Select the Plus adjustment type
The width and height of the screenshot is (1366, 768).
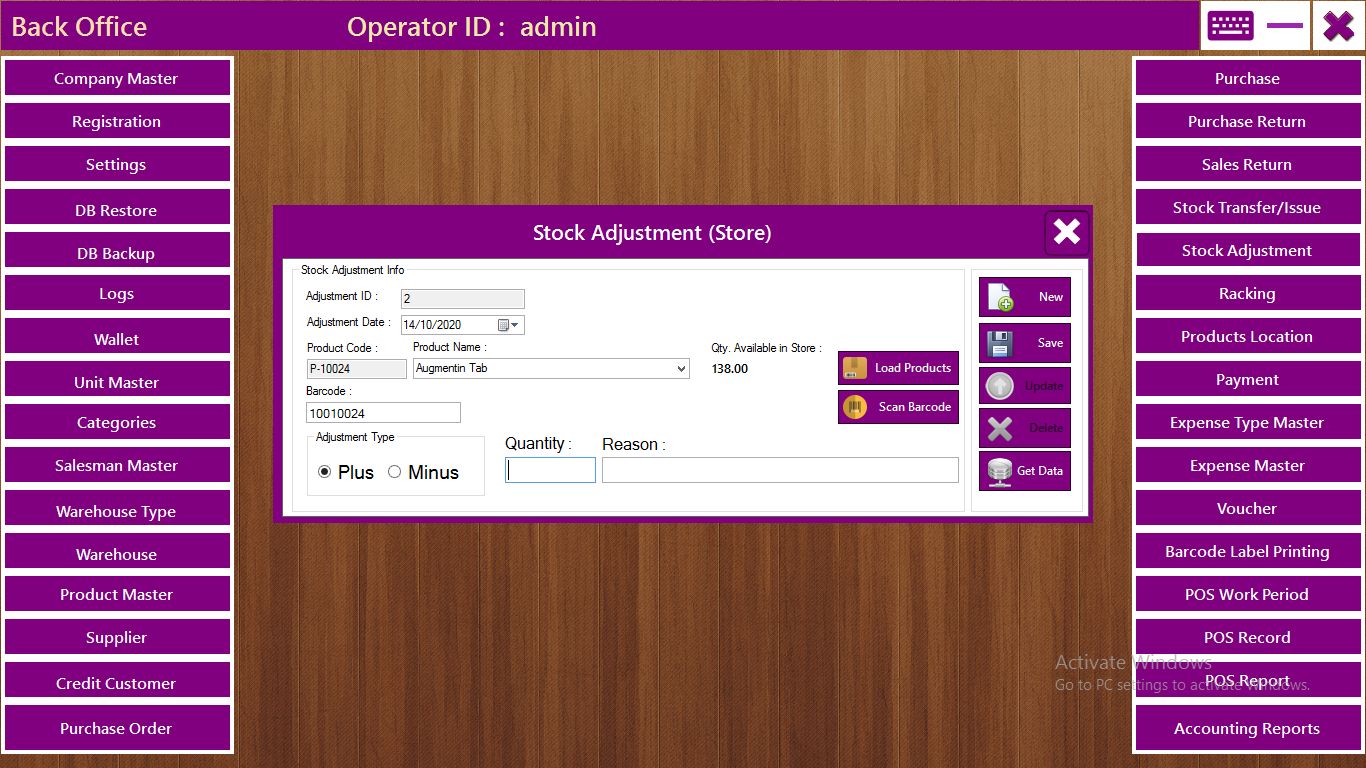(346, 472)
